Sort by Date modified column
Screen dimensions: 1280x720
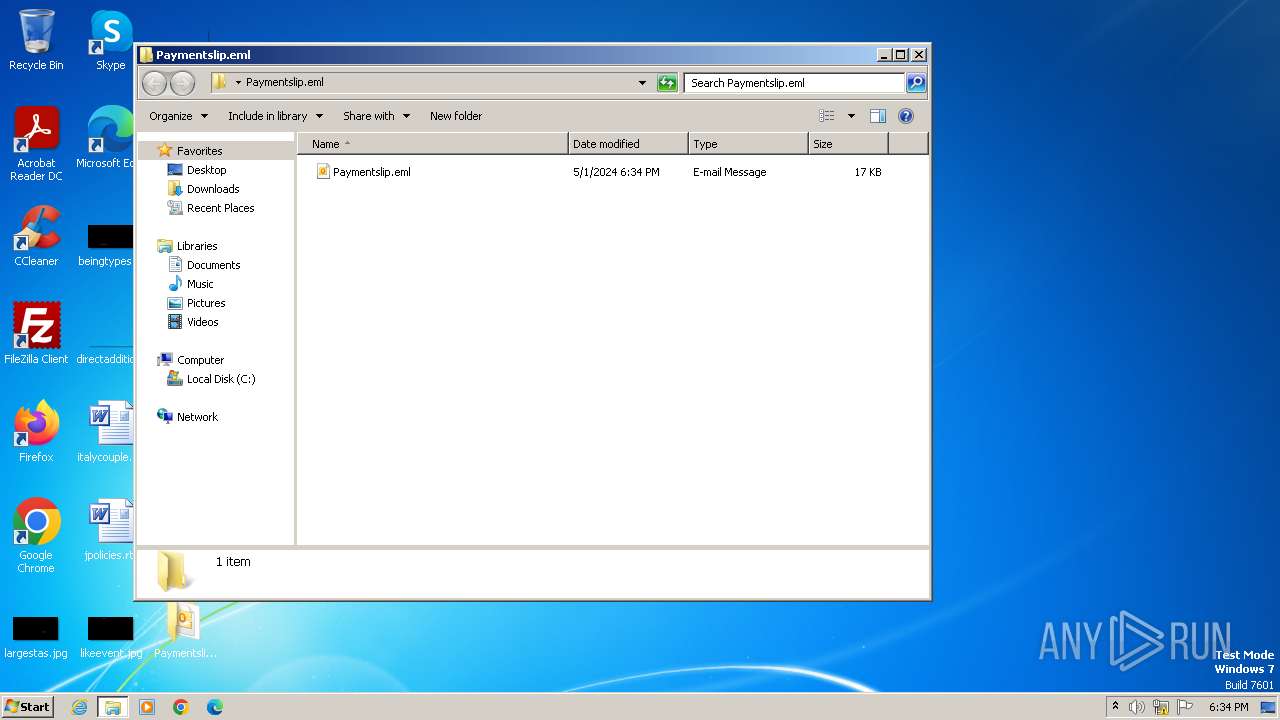(x=628, y=144)
